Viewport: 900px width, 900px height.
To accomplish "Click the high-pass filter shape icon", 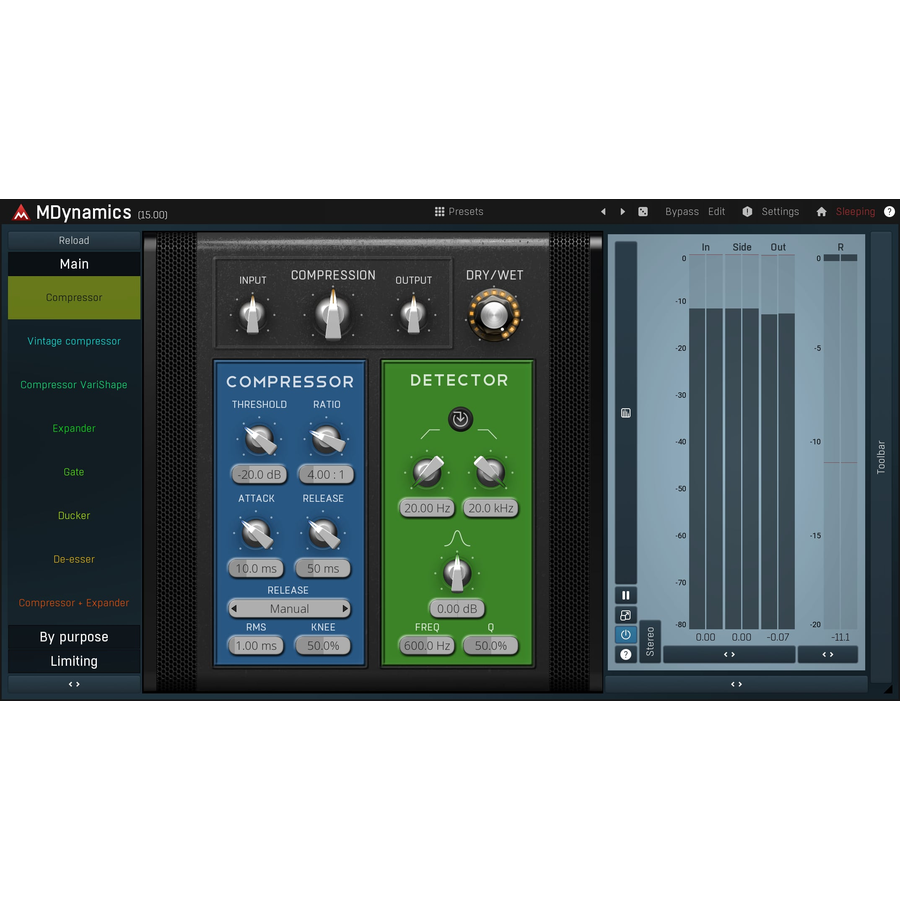I will click(430, 433).
